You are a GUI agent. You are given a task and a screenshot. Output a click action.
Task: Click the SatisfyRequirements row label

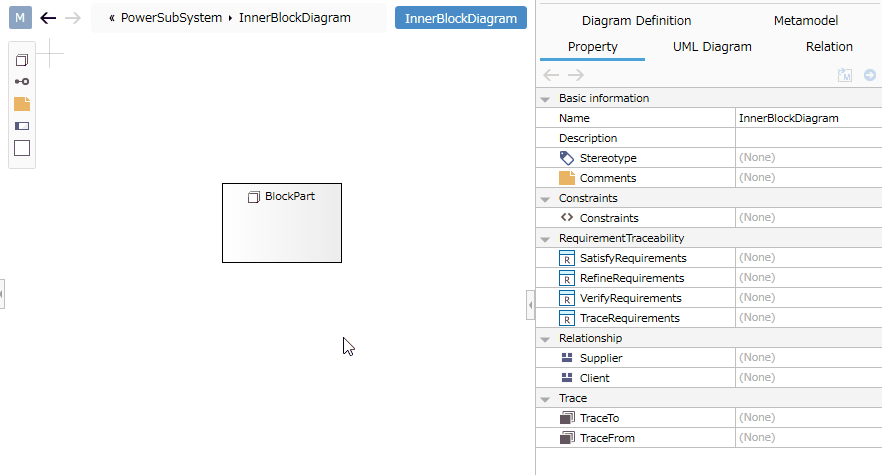point(633,258)
